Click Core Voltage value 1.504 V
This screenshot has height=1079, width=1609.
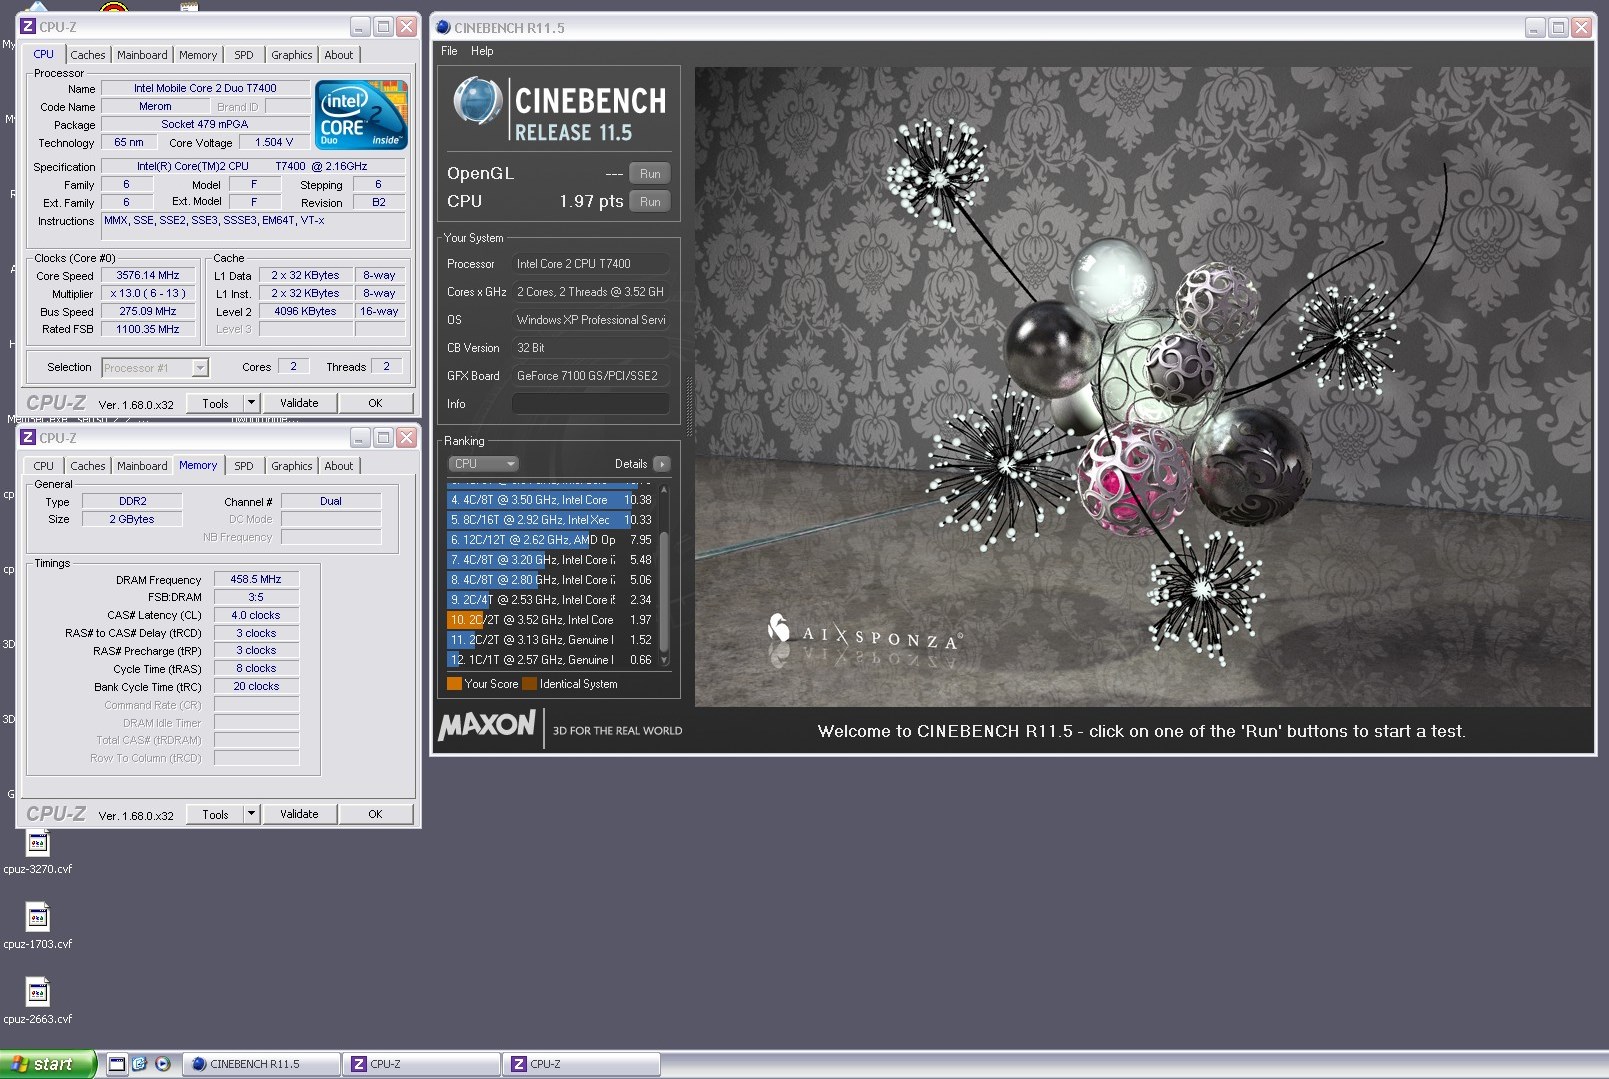coord(274,142)
